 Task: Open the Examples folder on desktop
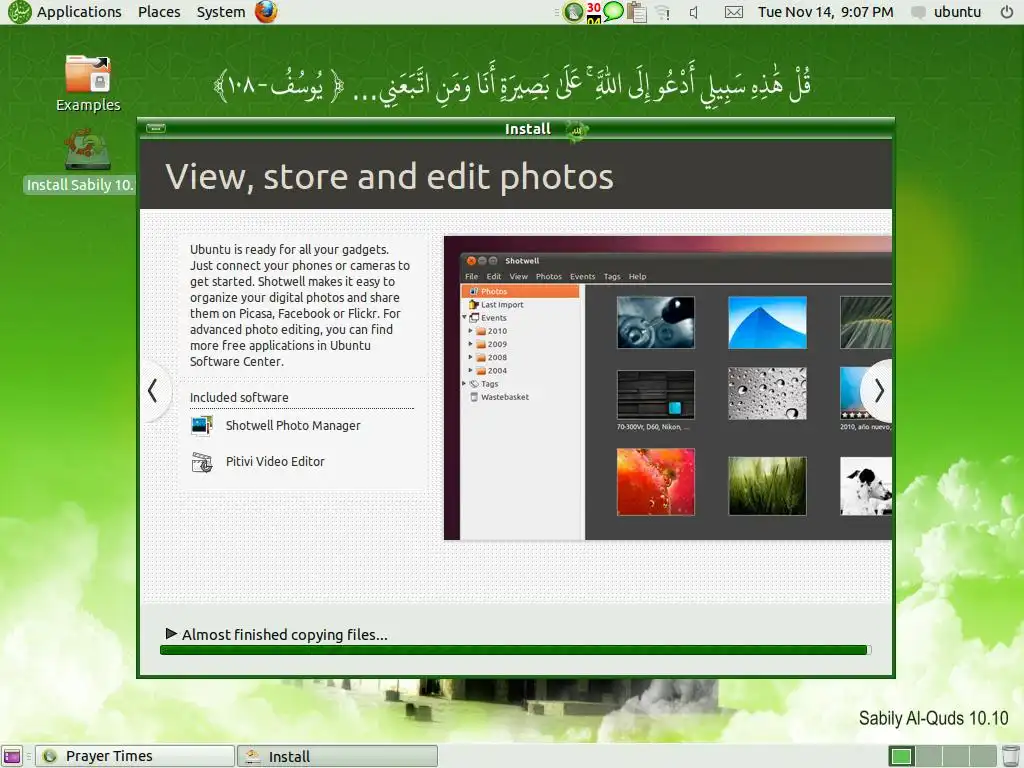click(x=88, y=83)
